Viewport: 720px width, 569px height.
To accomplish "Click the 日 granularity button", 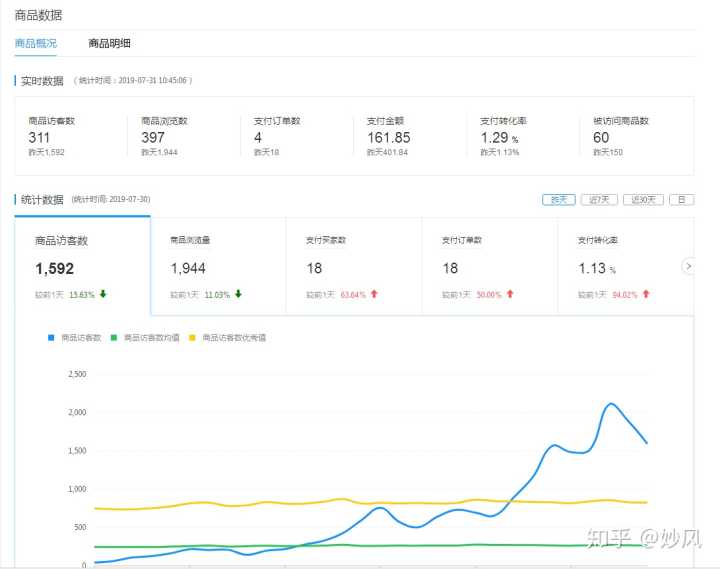I will (681, 199).
